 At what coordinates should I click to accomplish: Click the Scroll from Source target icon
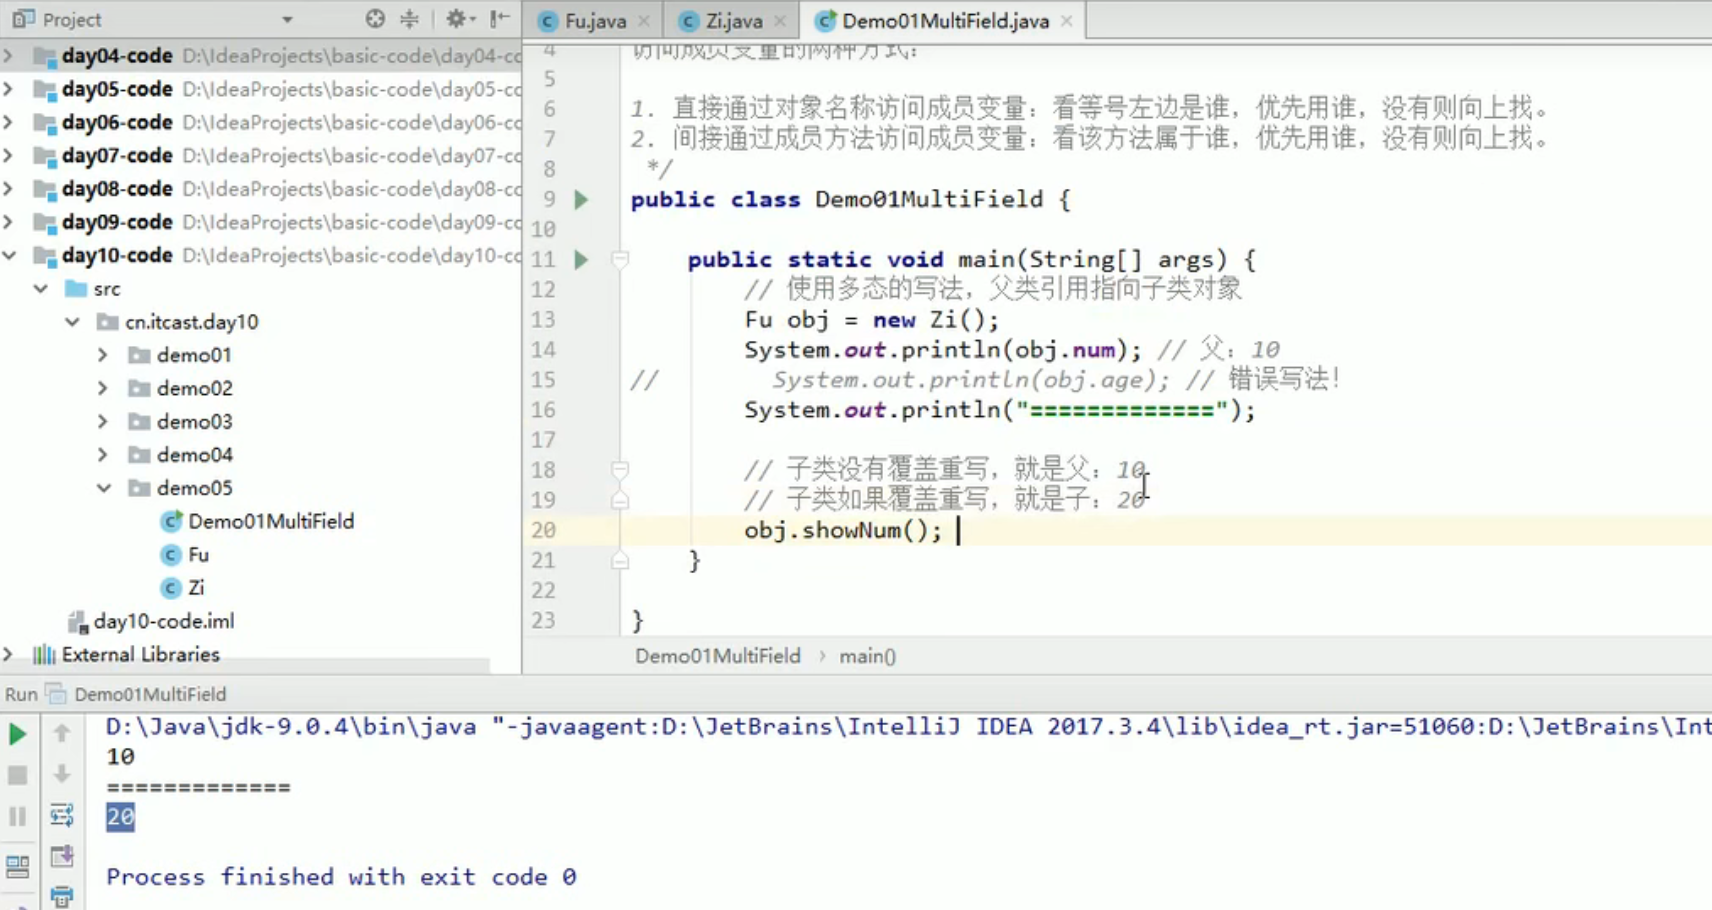pos(375,18)
